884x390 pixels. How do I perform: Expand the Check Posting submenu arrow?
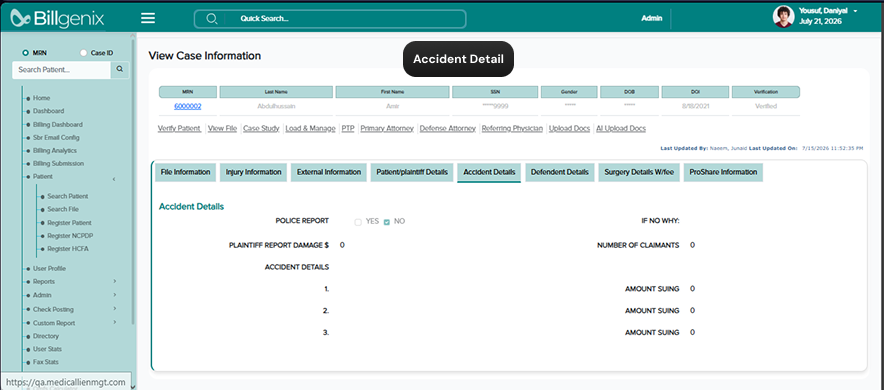(114, 308)
